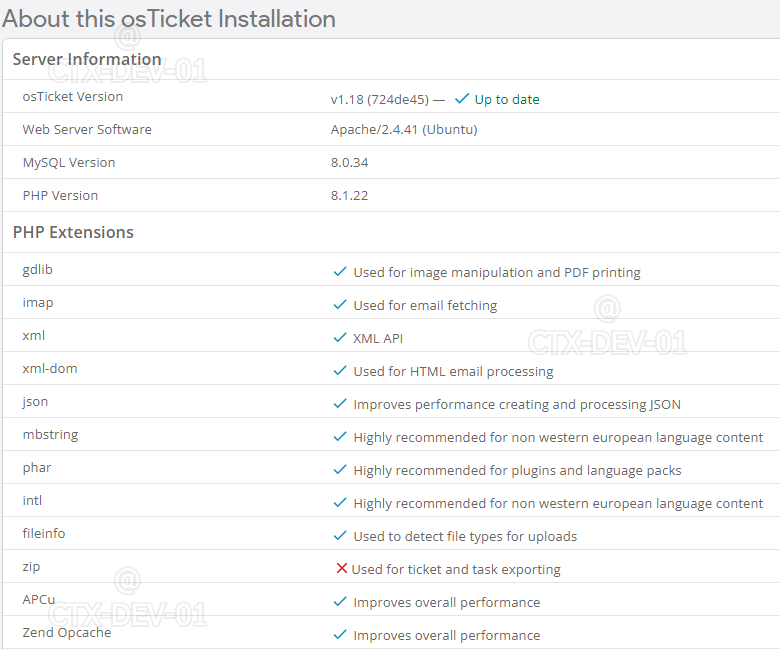Click the 'xml-dom' extension name
780x650 pixels.
point(50,369)
